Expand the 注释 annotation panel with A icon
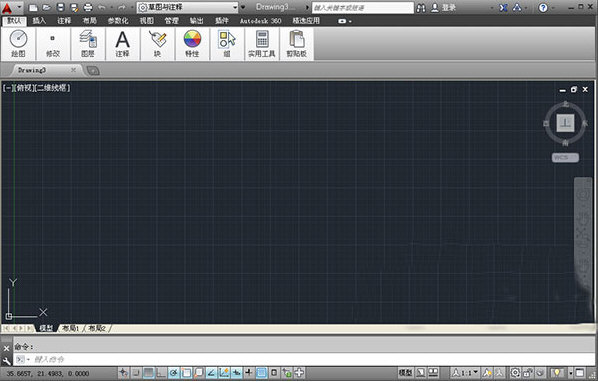The image size is (598, 382). pyautogui.click(x=122, y=44)
